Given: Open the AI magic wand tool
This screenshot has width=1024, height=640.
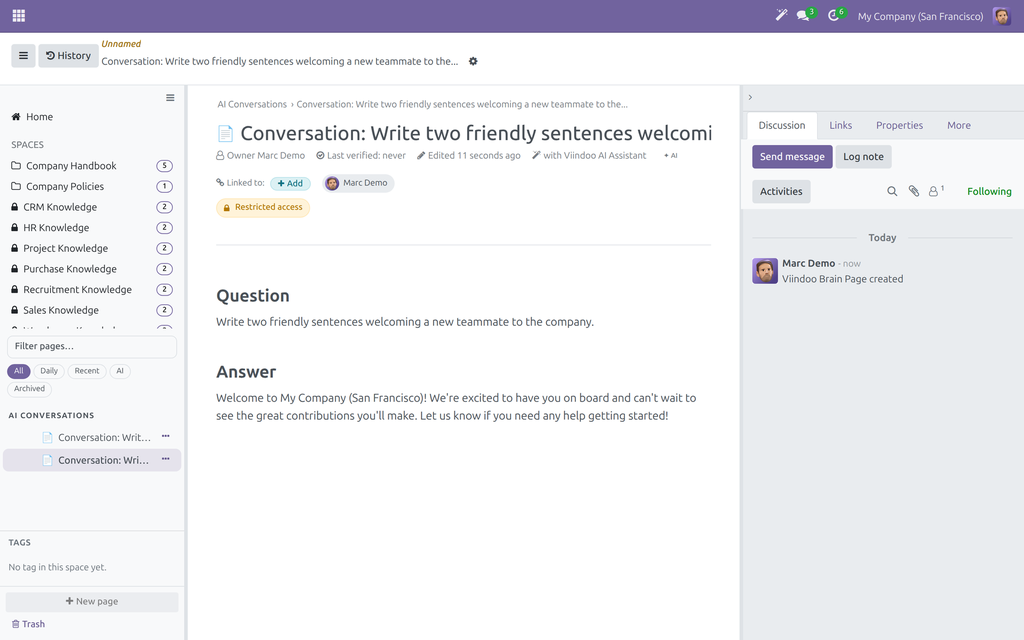Looking at the screenshot, I should coord(781,16).
